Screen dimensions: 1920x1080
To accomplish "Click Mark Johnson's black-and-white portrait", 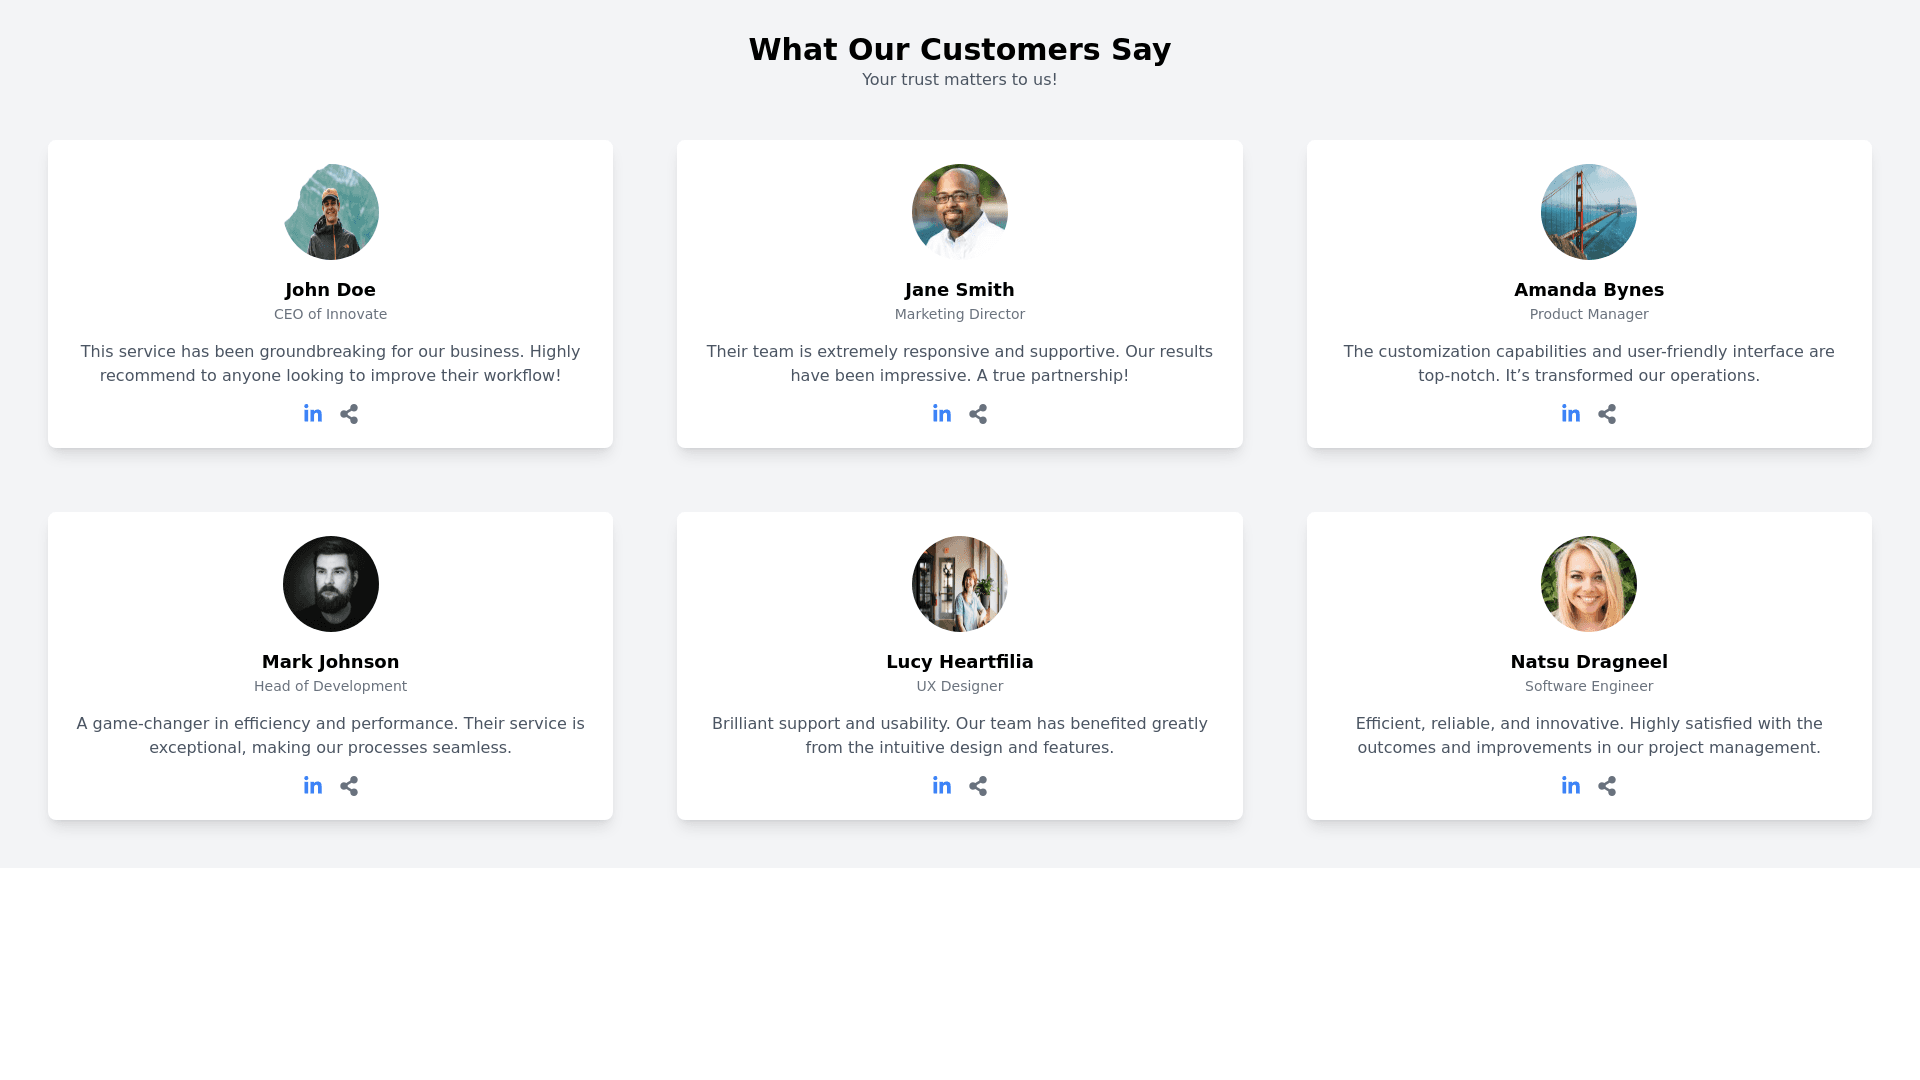I will (331, 584).
